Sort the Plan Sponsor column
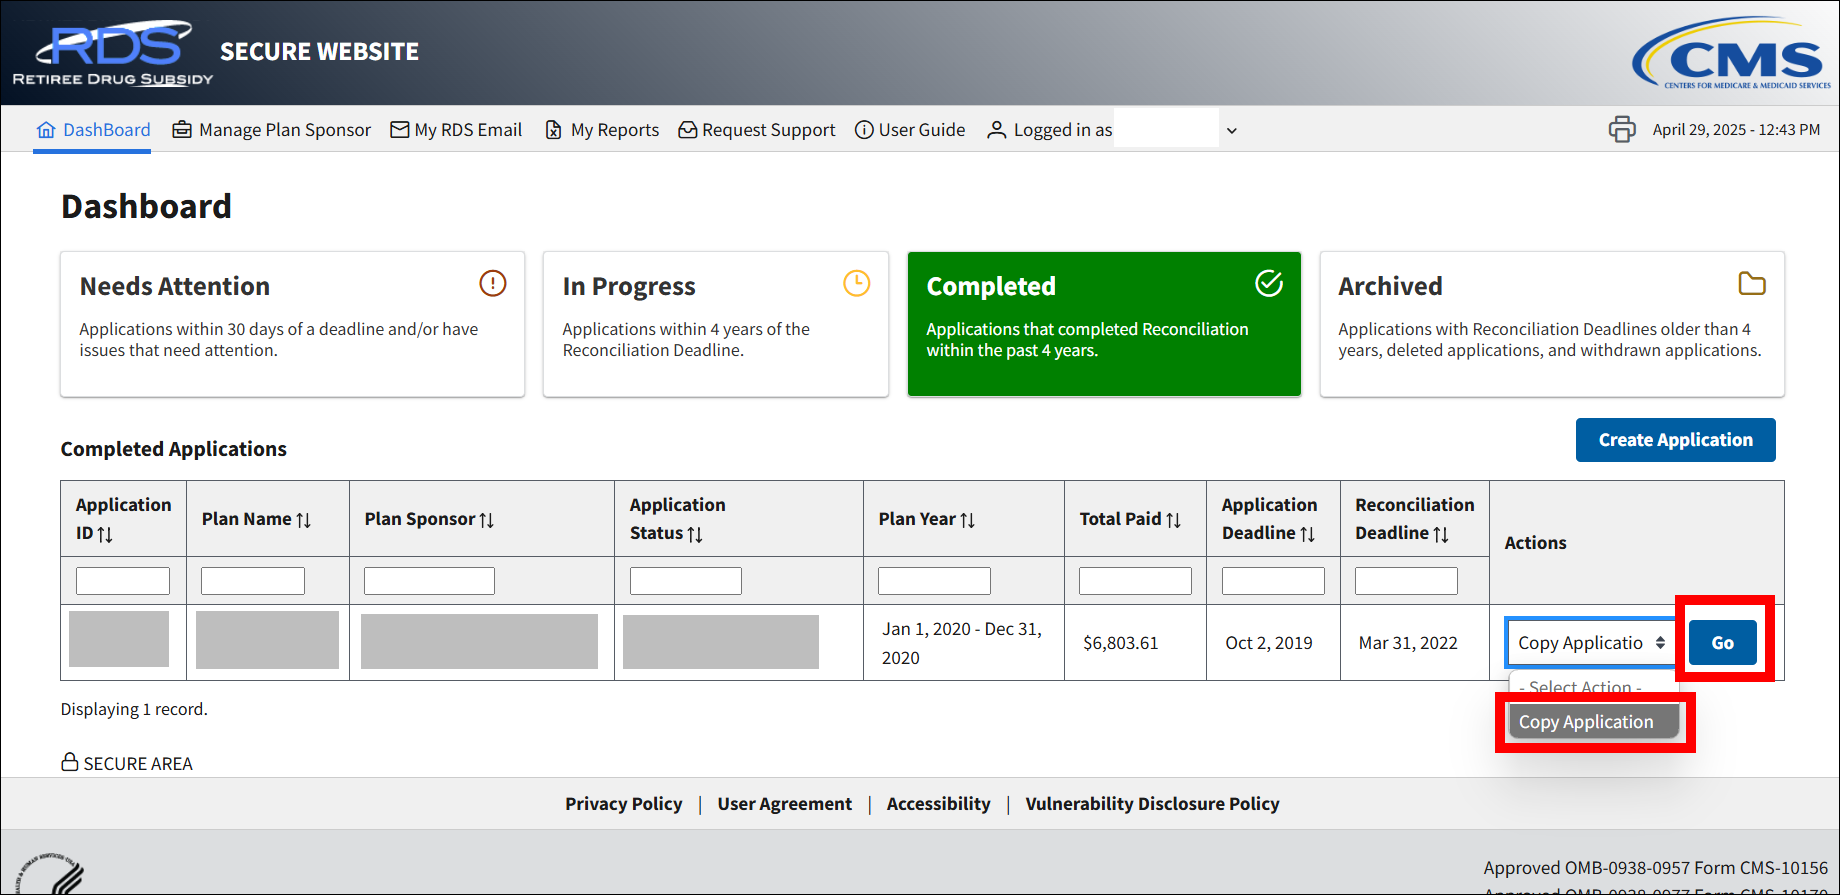The image size is (1840, 895). coord(487,520)
